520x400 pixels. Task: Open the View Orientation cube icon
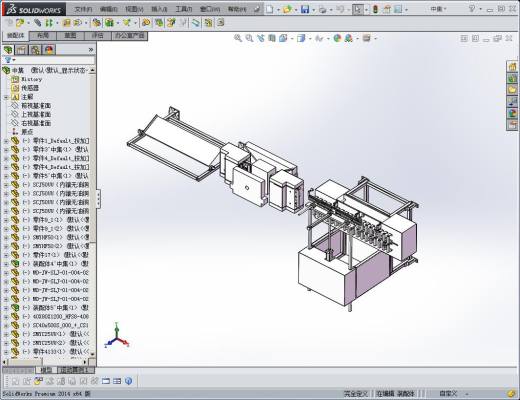pos(283,38)
